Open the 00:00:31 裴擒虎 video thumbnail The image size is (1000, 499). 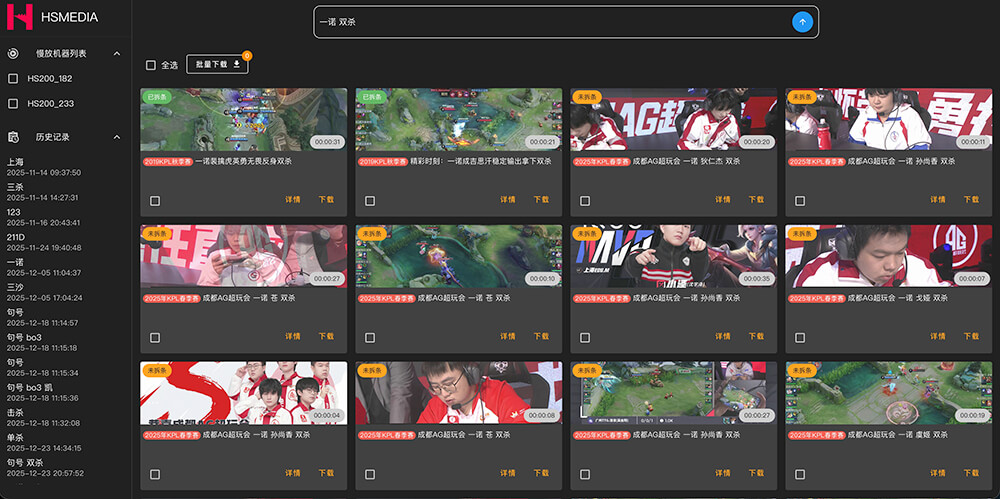[x=244, y=119]
